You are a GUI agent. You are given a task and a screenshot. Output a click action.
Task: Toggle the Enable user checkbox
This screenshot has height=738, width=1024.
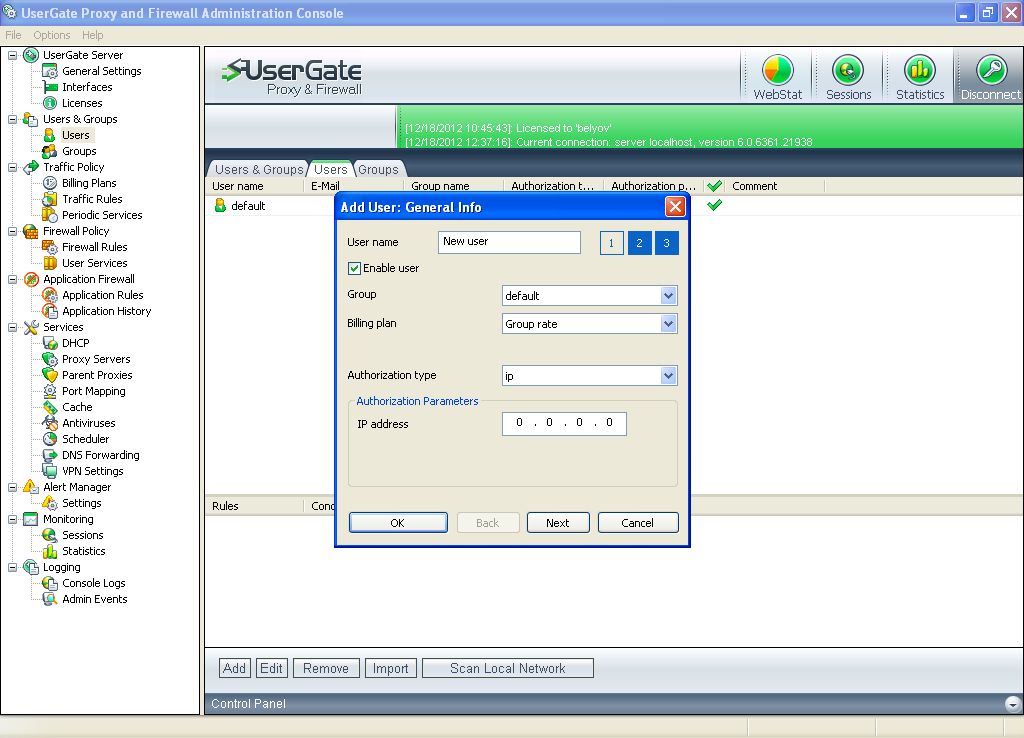coord(354,268)
